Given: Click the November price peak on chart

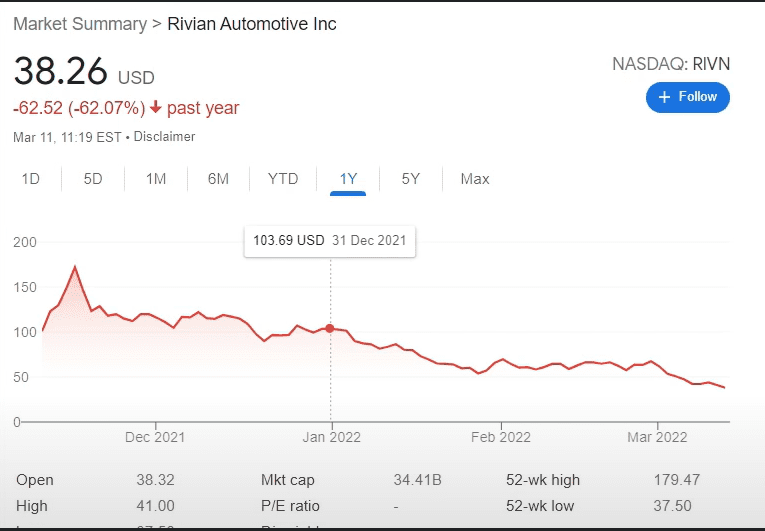Looking at the screenshot, I should point(75,267).
